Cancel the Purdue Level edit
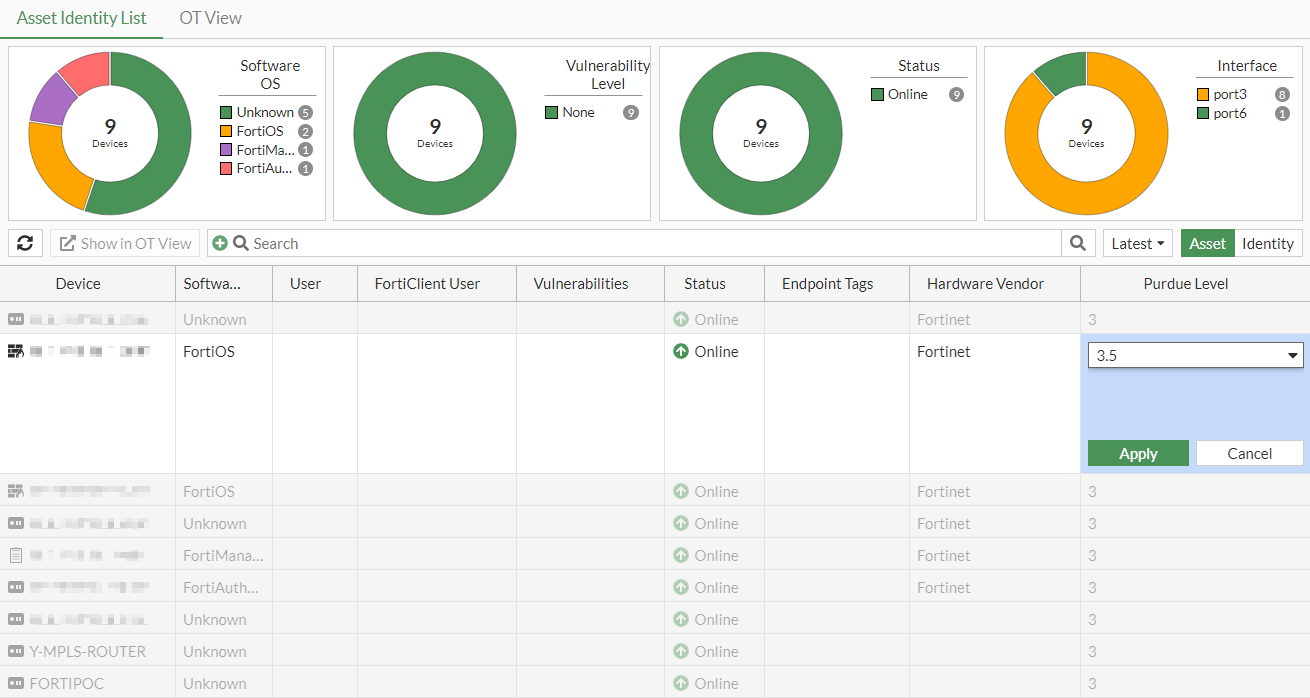Viewport: 1310px width, 698px height. (x=1249, y=453)
